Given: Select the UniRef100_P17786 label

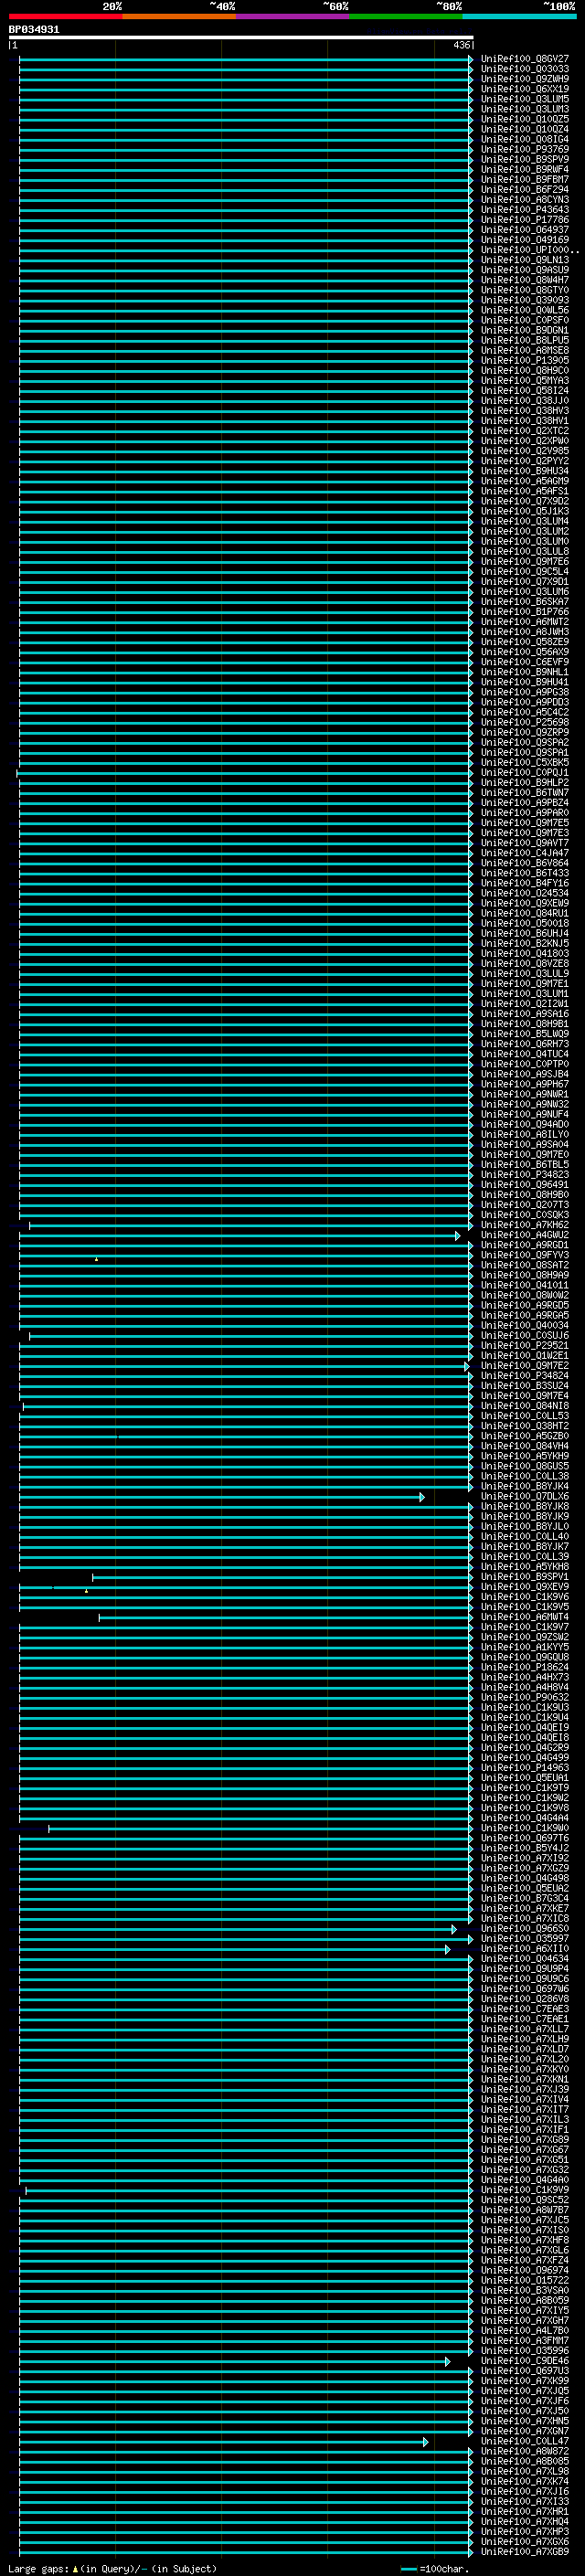Looking at the screenshot, I should [x=525, y=220].
